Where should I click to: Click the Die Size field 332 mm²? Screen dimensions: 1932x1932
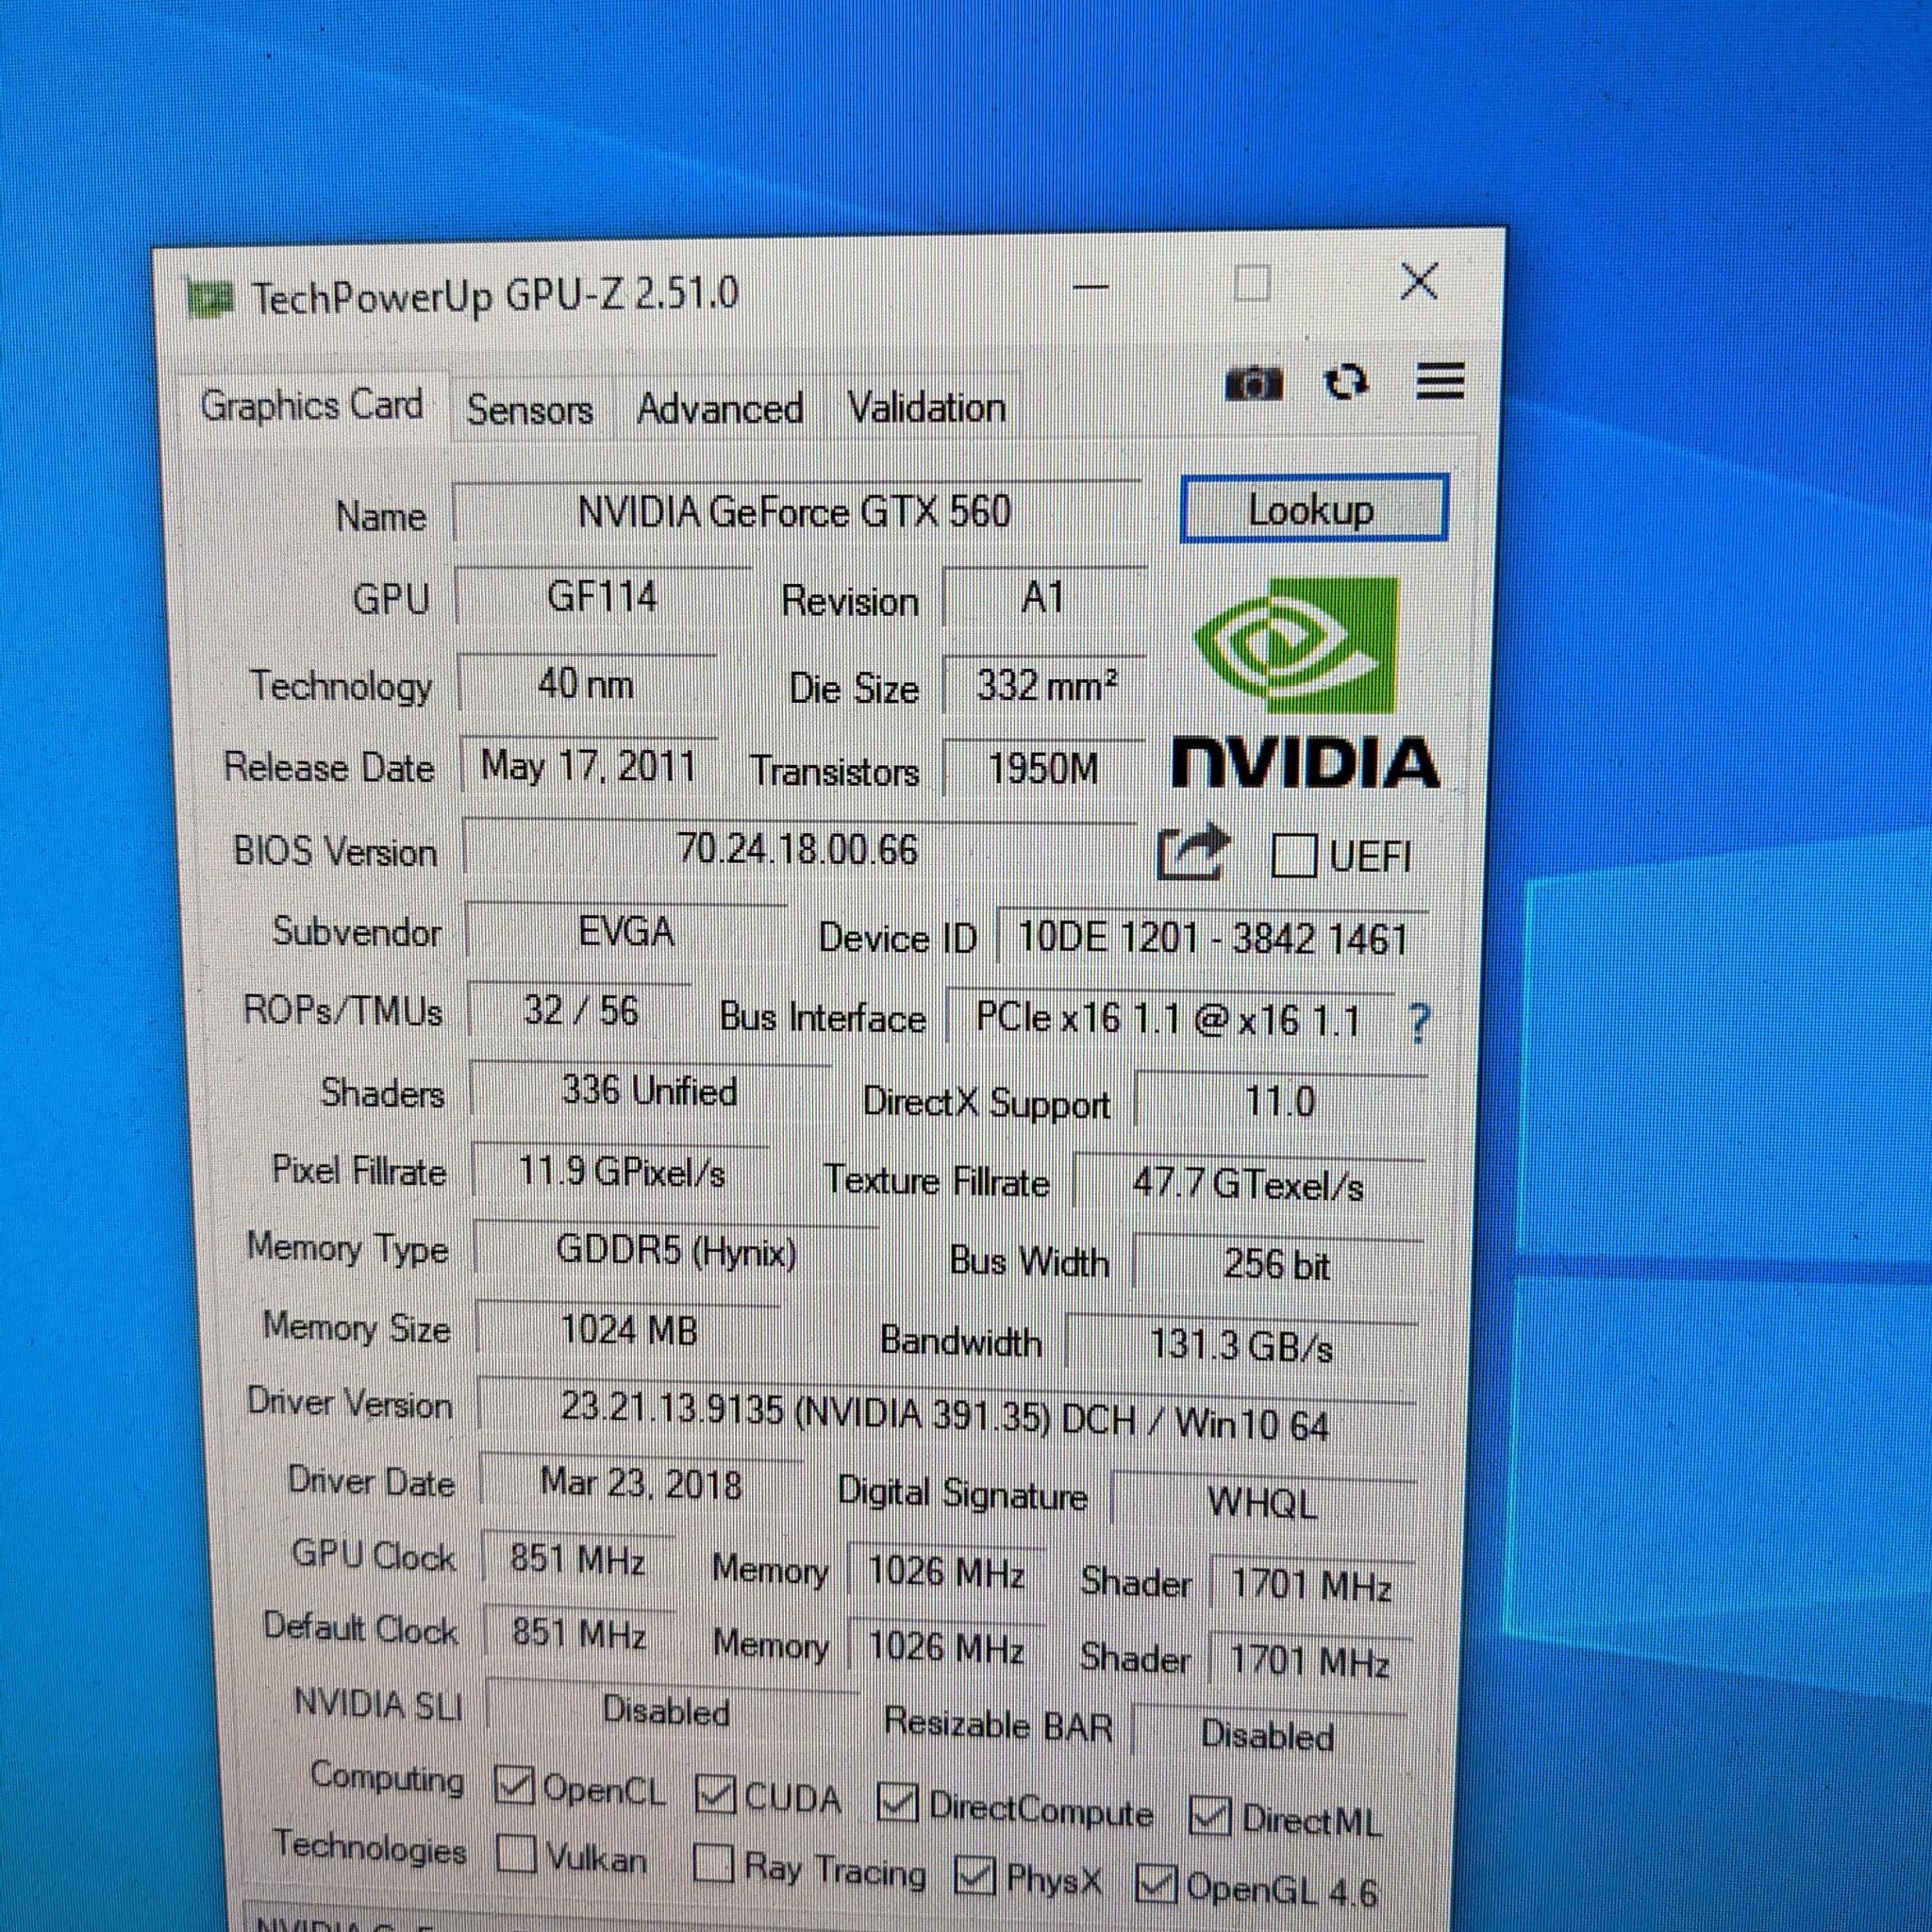(1045, 687)
